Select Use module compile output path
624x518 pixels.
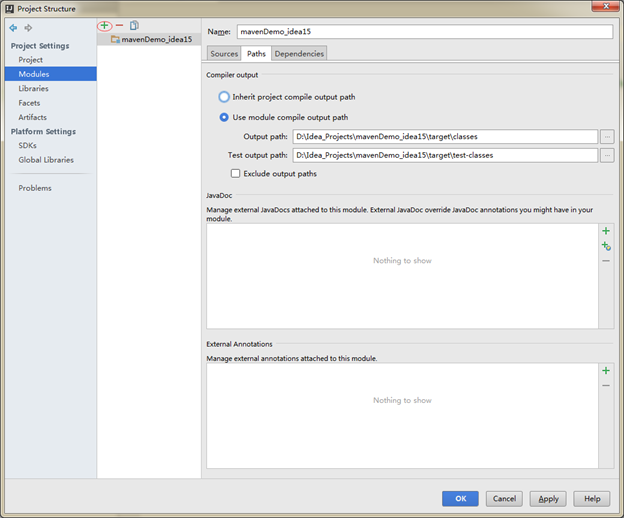click(x=224, y=117)
